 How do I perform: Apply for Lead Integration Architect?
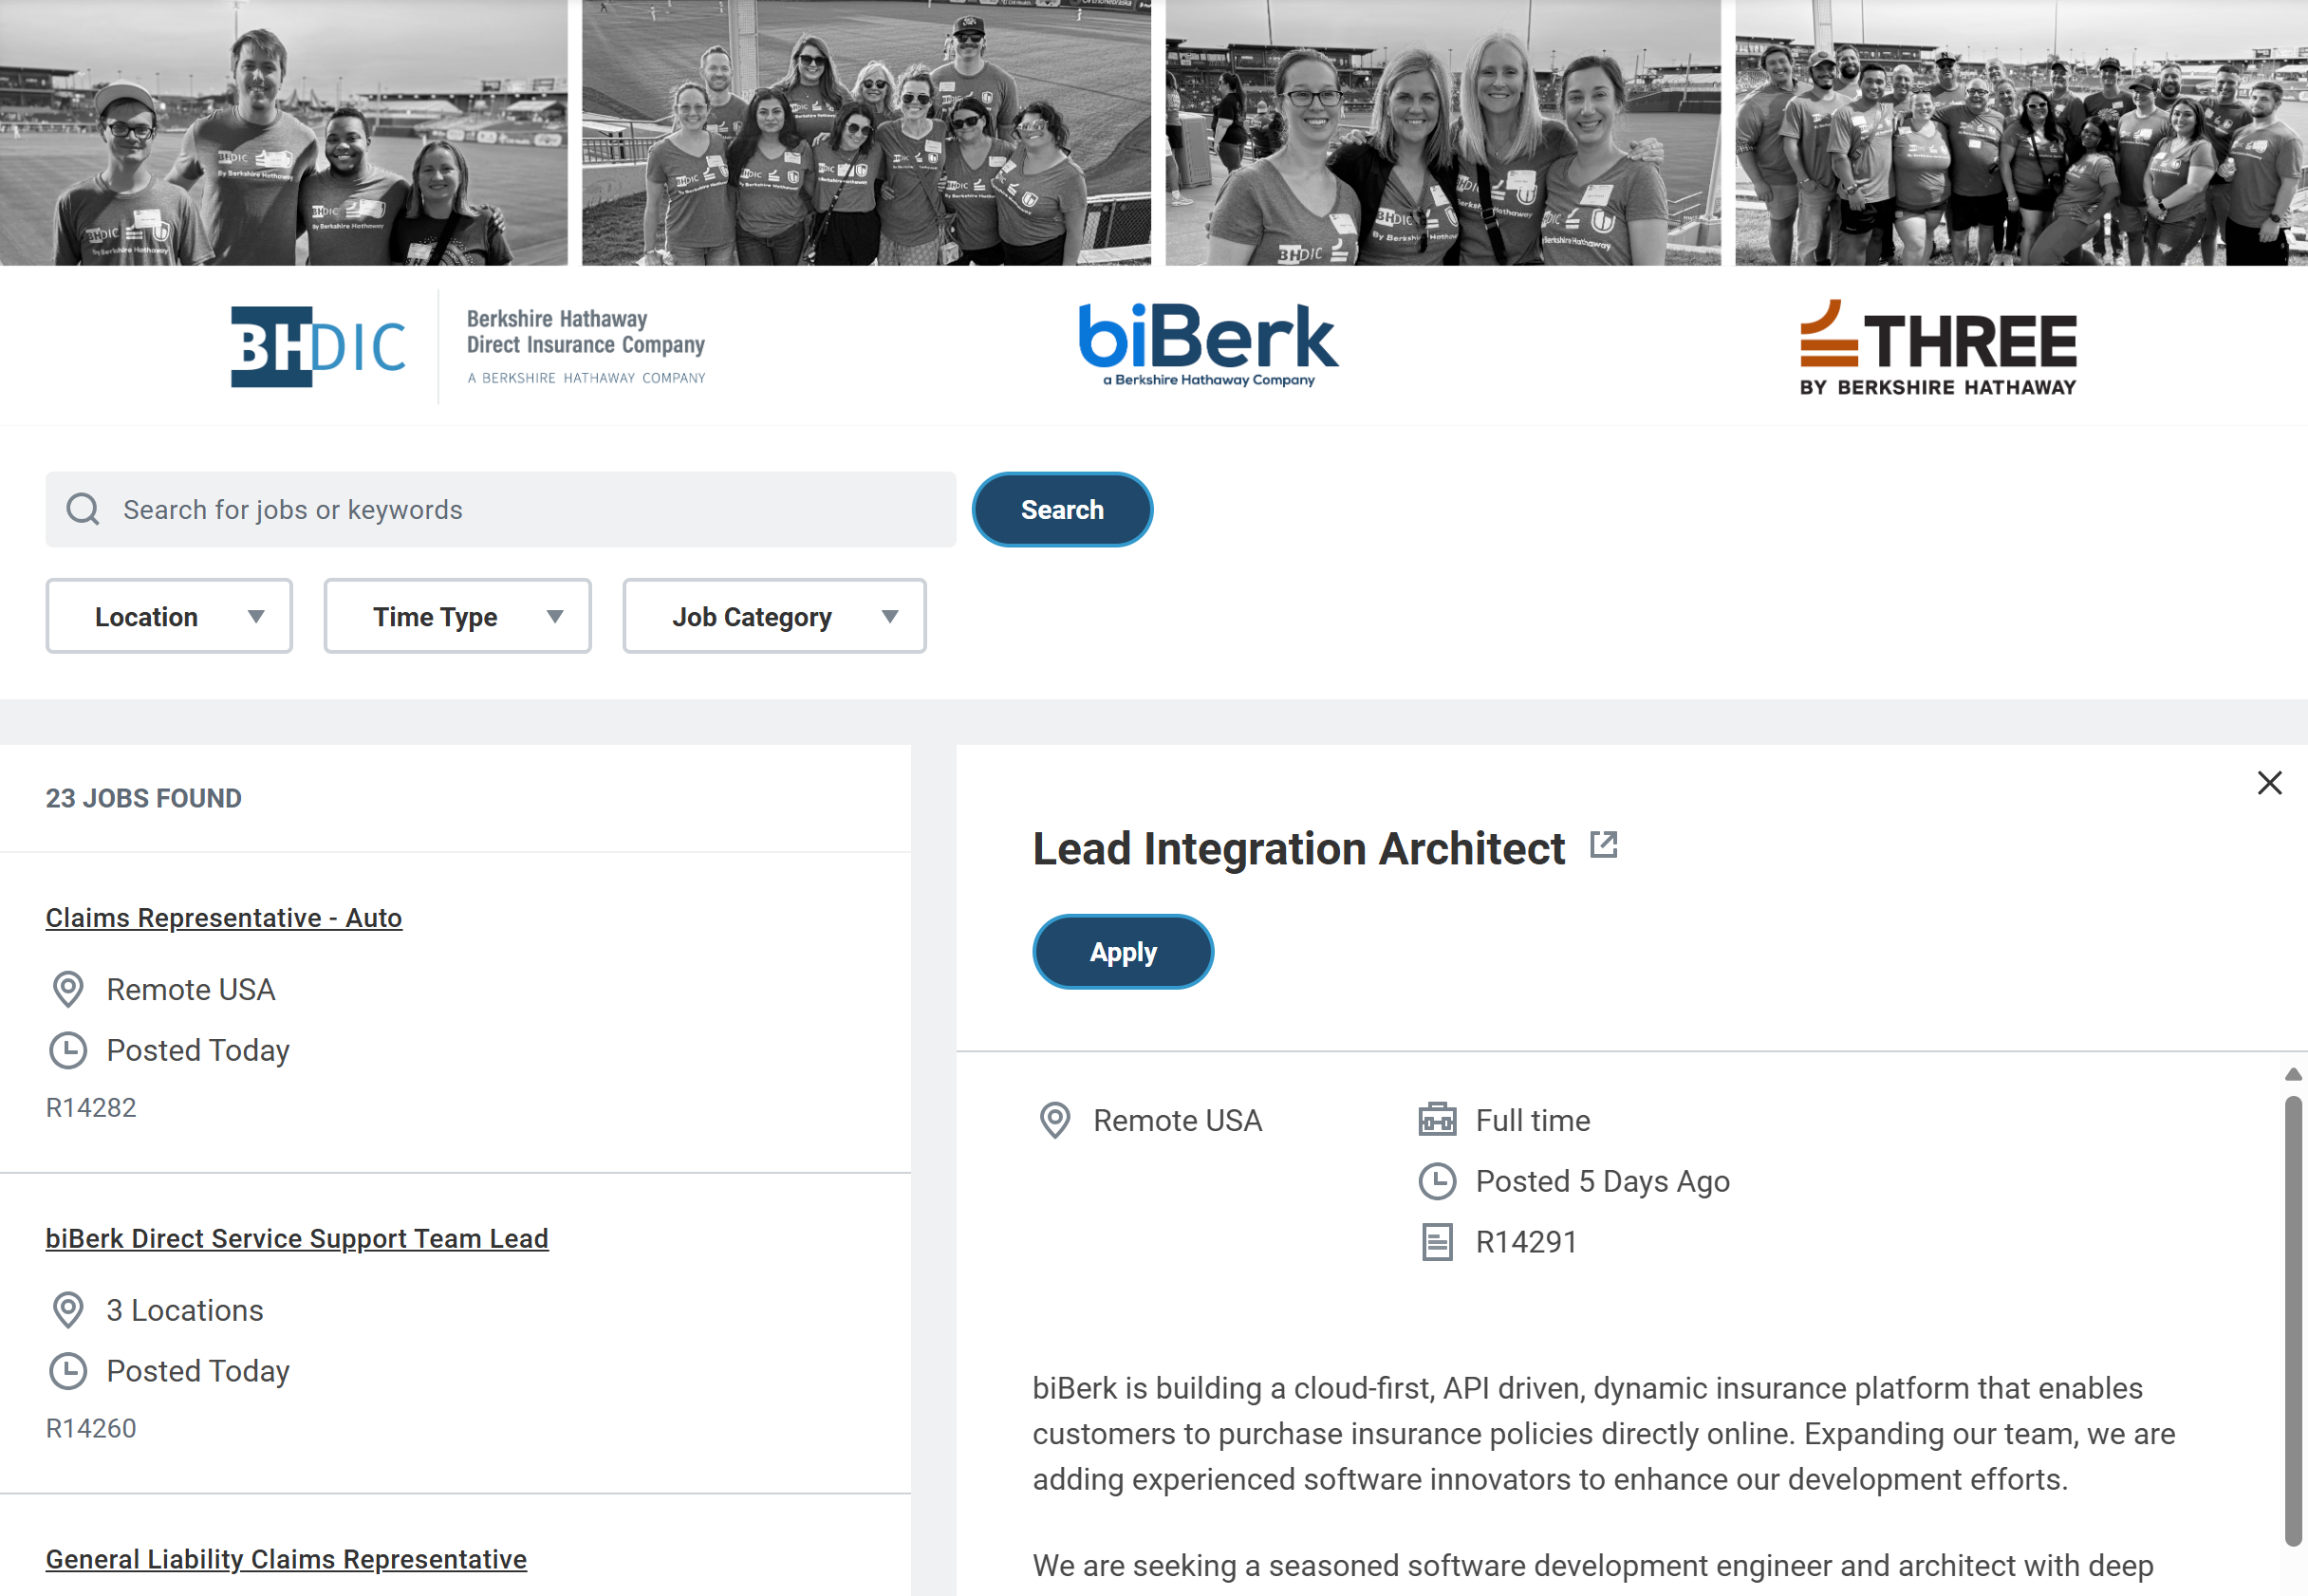[x=1123, y=951]
